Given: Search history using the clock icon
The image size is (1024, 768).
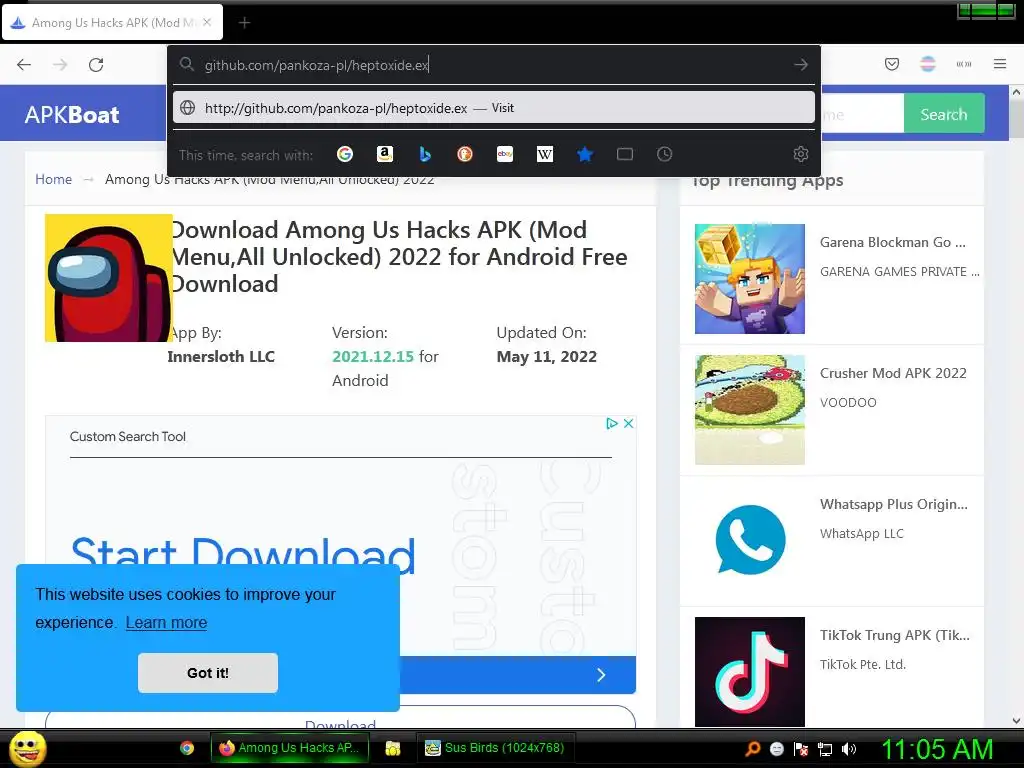Looking at the screenshot, I should (665, 154).
